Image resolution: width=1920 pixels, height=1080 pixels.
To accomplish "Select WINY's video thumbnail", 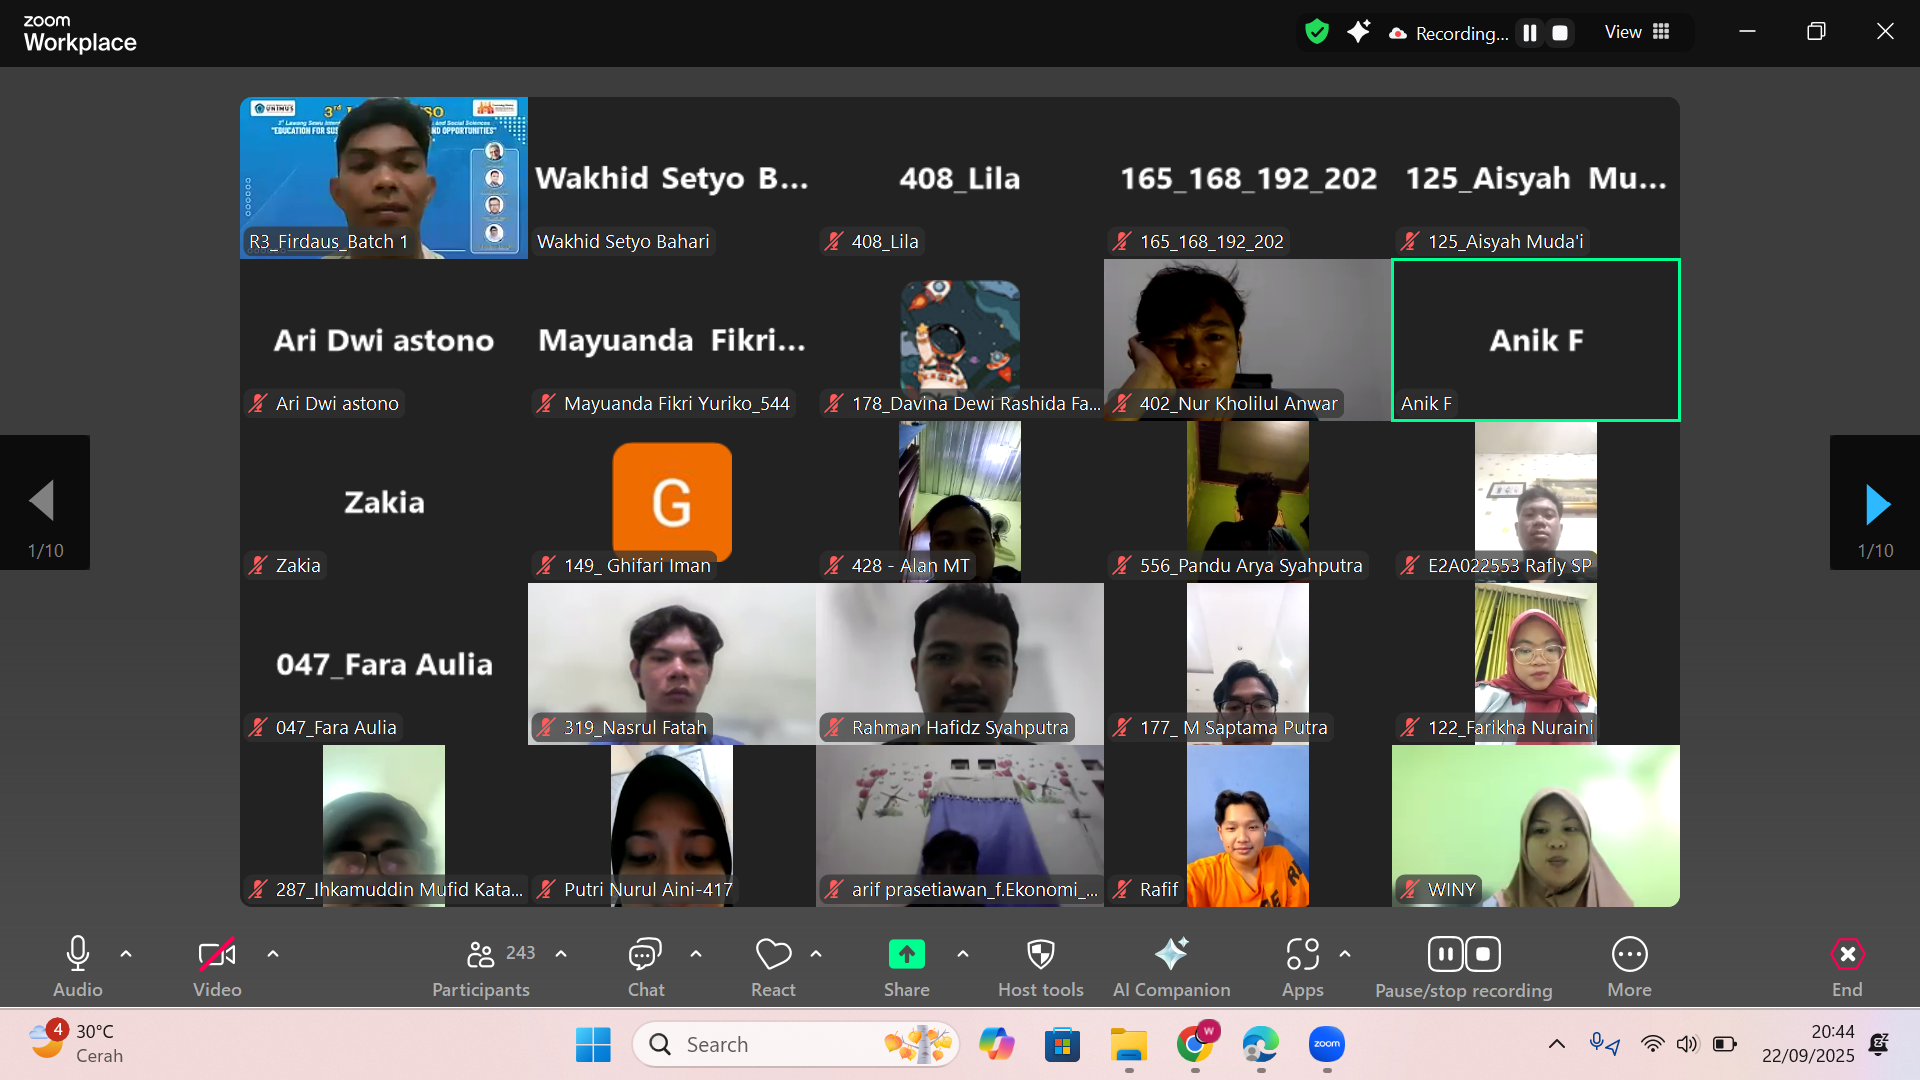I will pyautogui.click(x=1535, y=825).
